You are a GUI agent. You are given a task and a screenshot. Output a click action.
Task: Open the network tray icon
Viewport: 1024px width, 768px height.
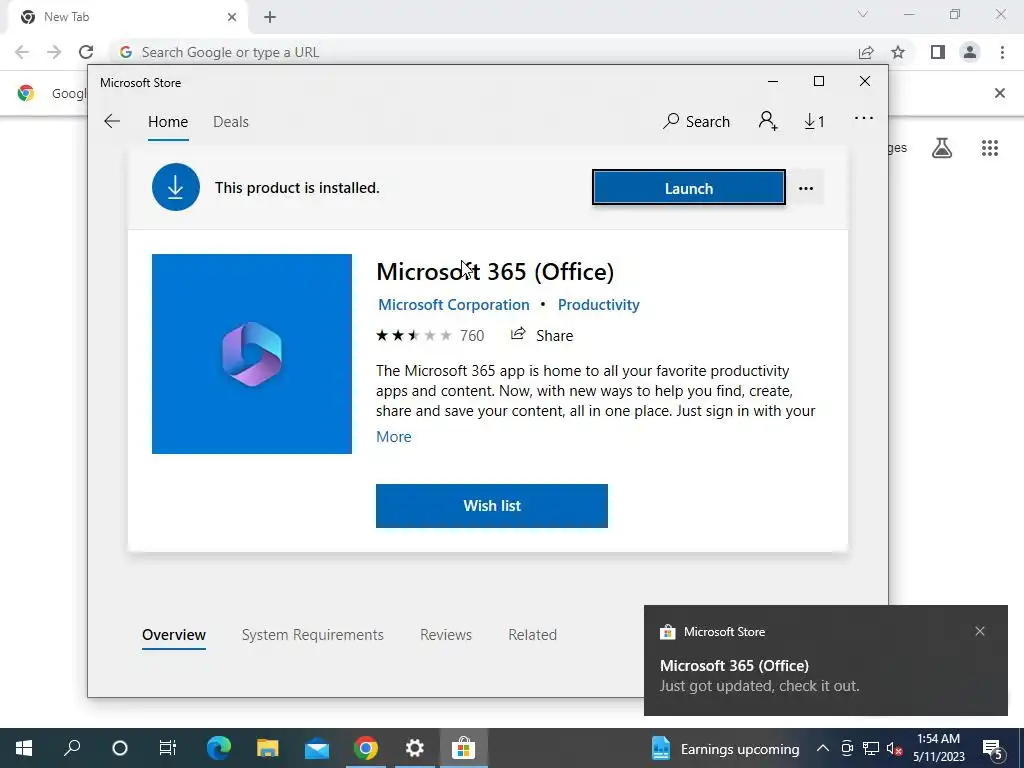[x=871, y=748]
